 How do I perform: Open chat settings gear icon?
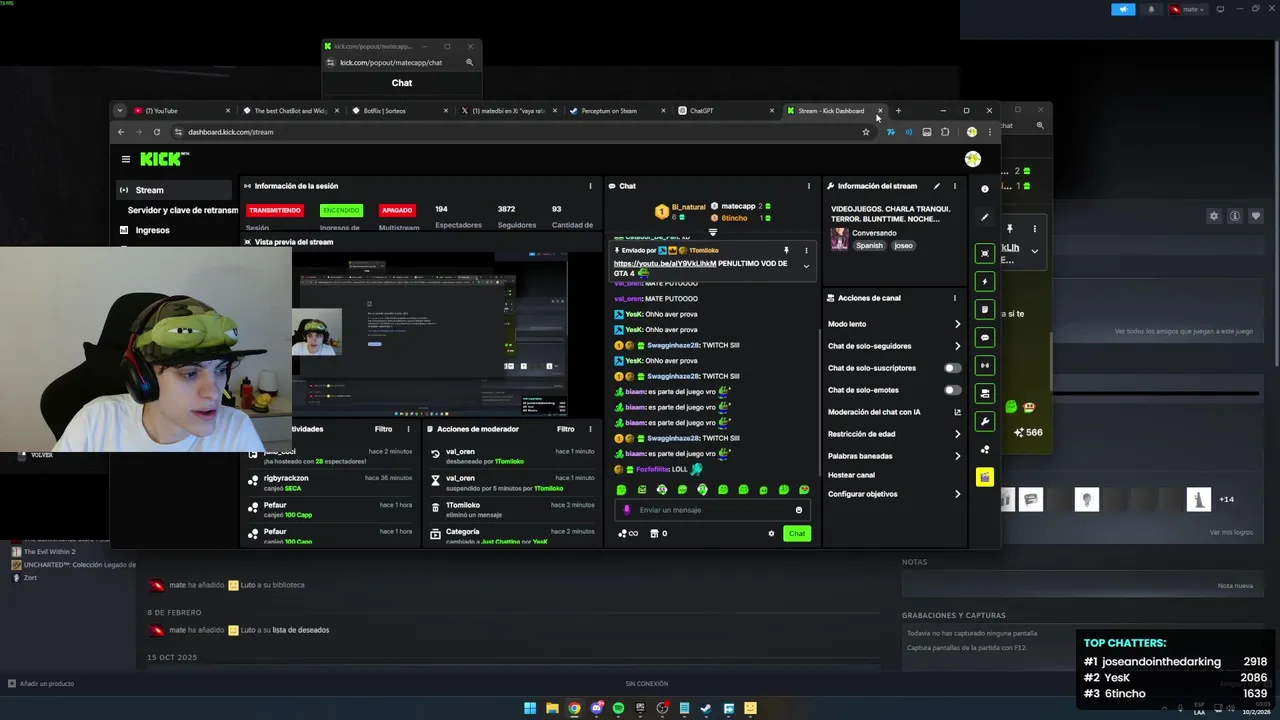tap(771, 534)
